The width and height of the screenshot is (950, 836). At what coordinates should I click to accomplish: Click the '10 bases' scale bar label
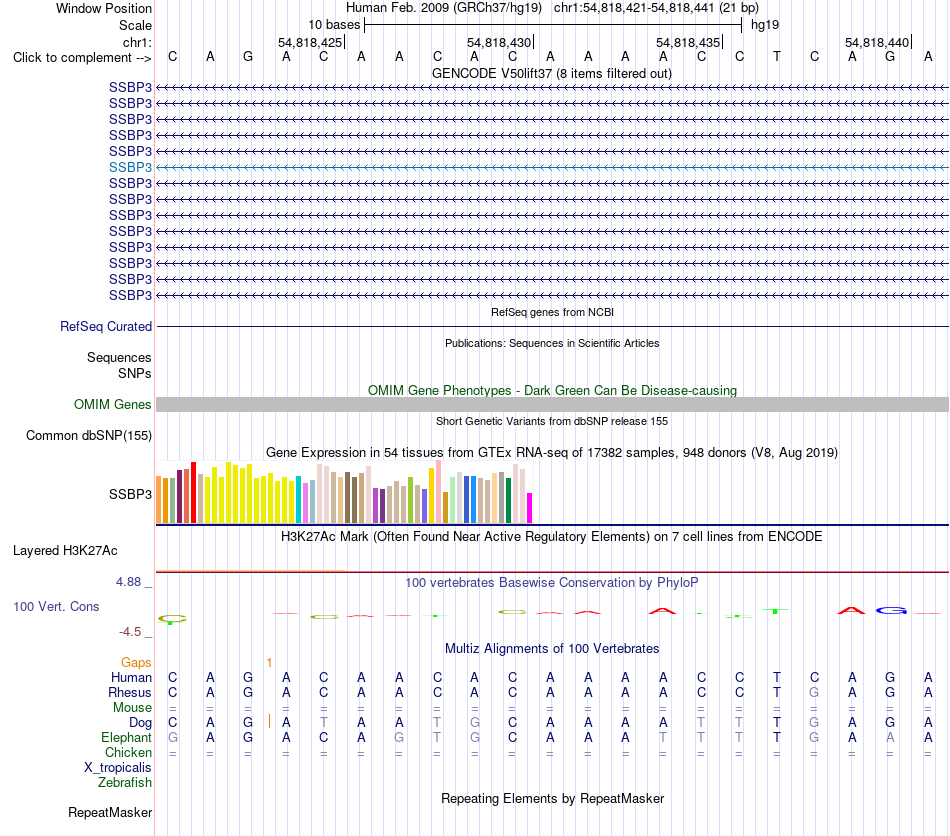pyautogui.click(x=334, y=25)
